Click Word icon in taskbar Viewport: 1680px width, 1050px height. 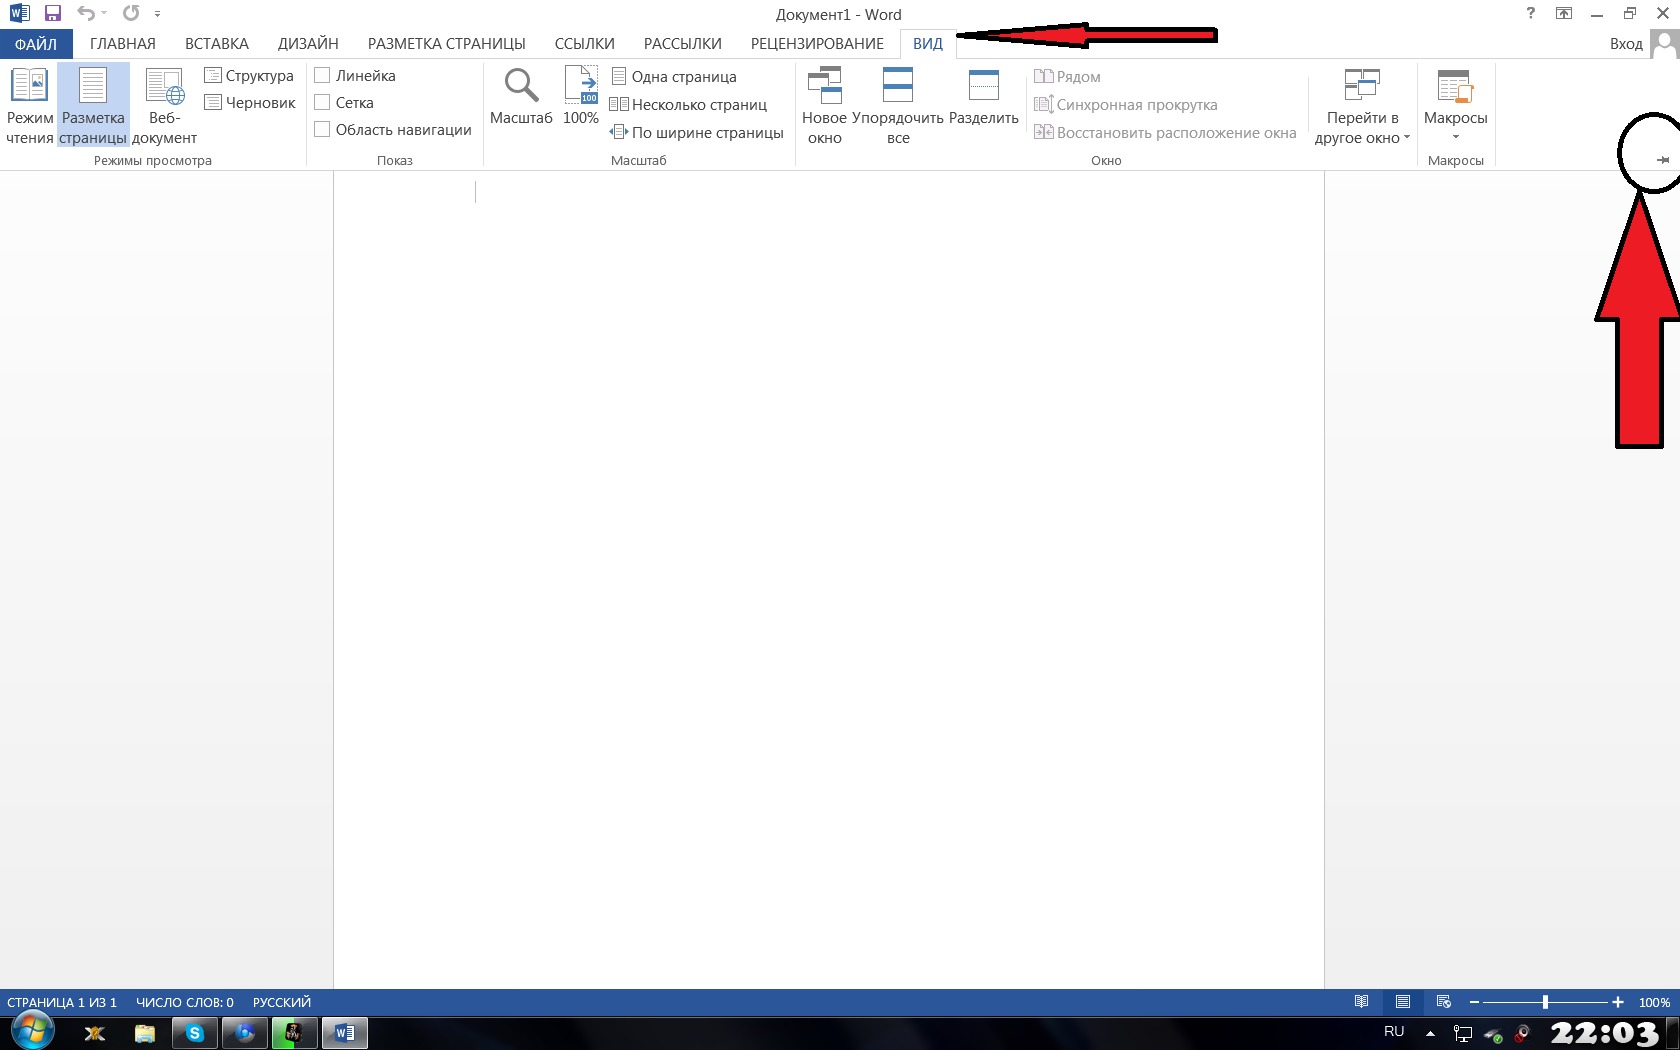coord(345,1033)
